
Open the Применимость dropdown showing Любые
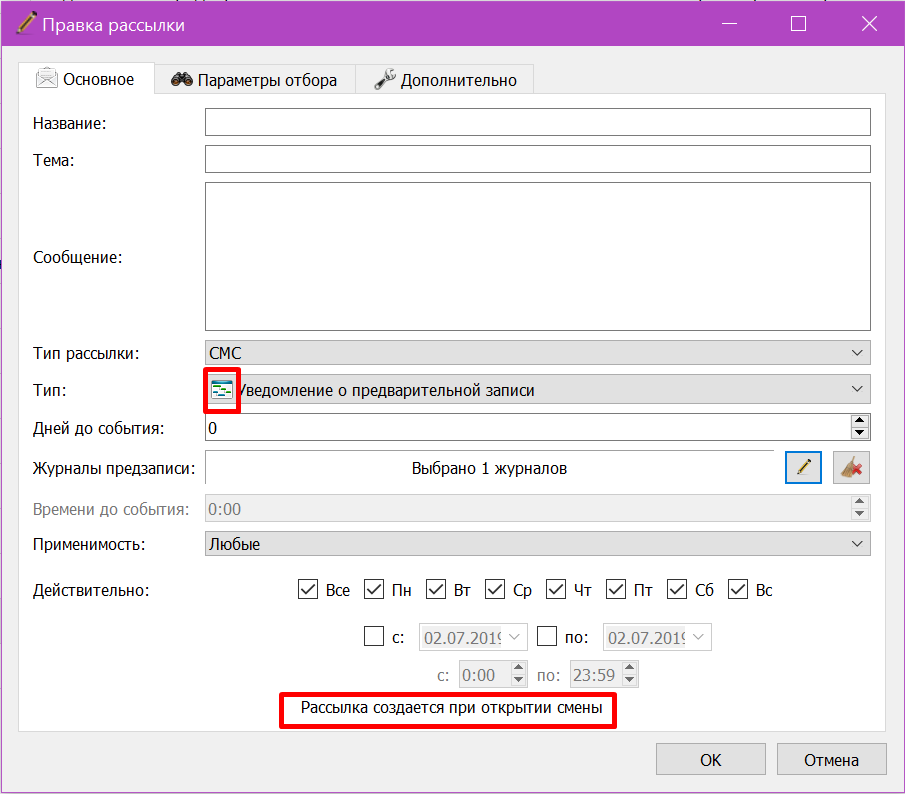pos(537,544)
